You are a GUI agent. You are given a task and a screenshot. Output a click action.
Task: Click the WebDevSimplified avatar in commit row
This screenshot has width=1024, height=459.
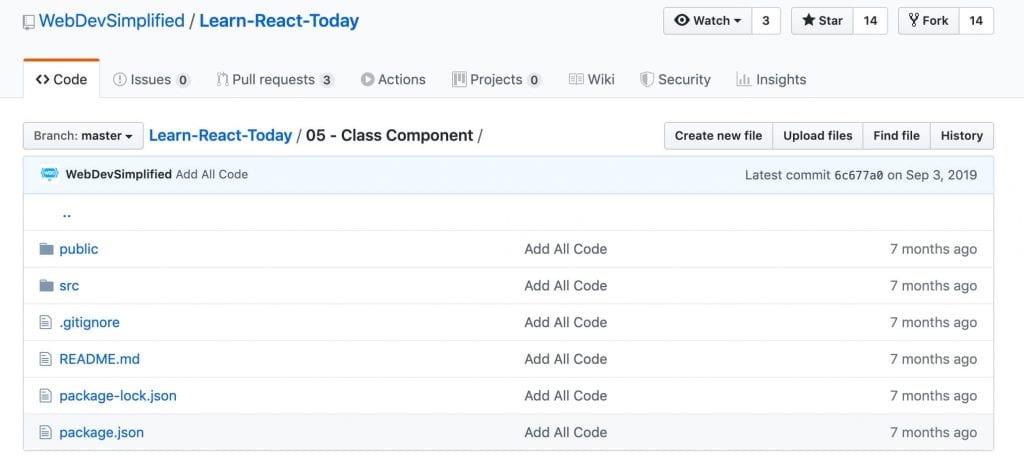49,174
